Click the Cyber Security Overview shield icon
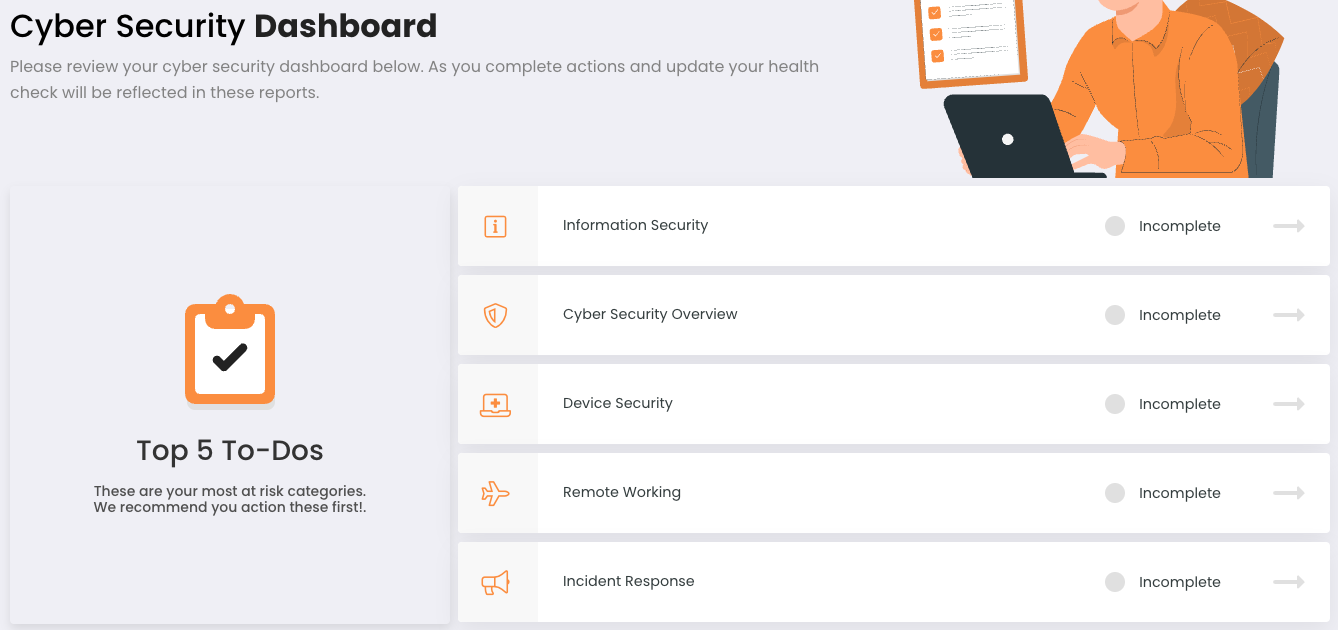This screenshot has width=1338, height=630. pos(495,316)
